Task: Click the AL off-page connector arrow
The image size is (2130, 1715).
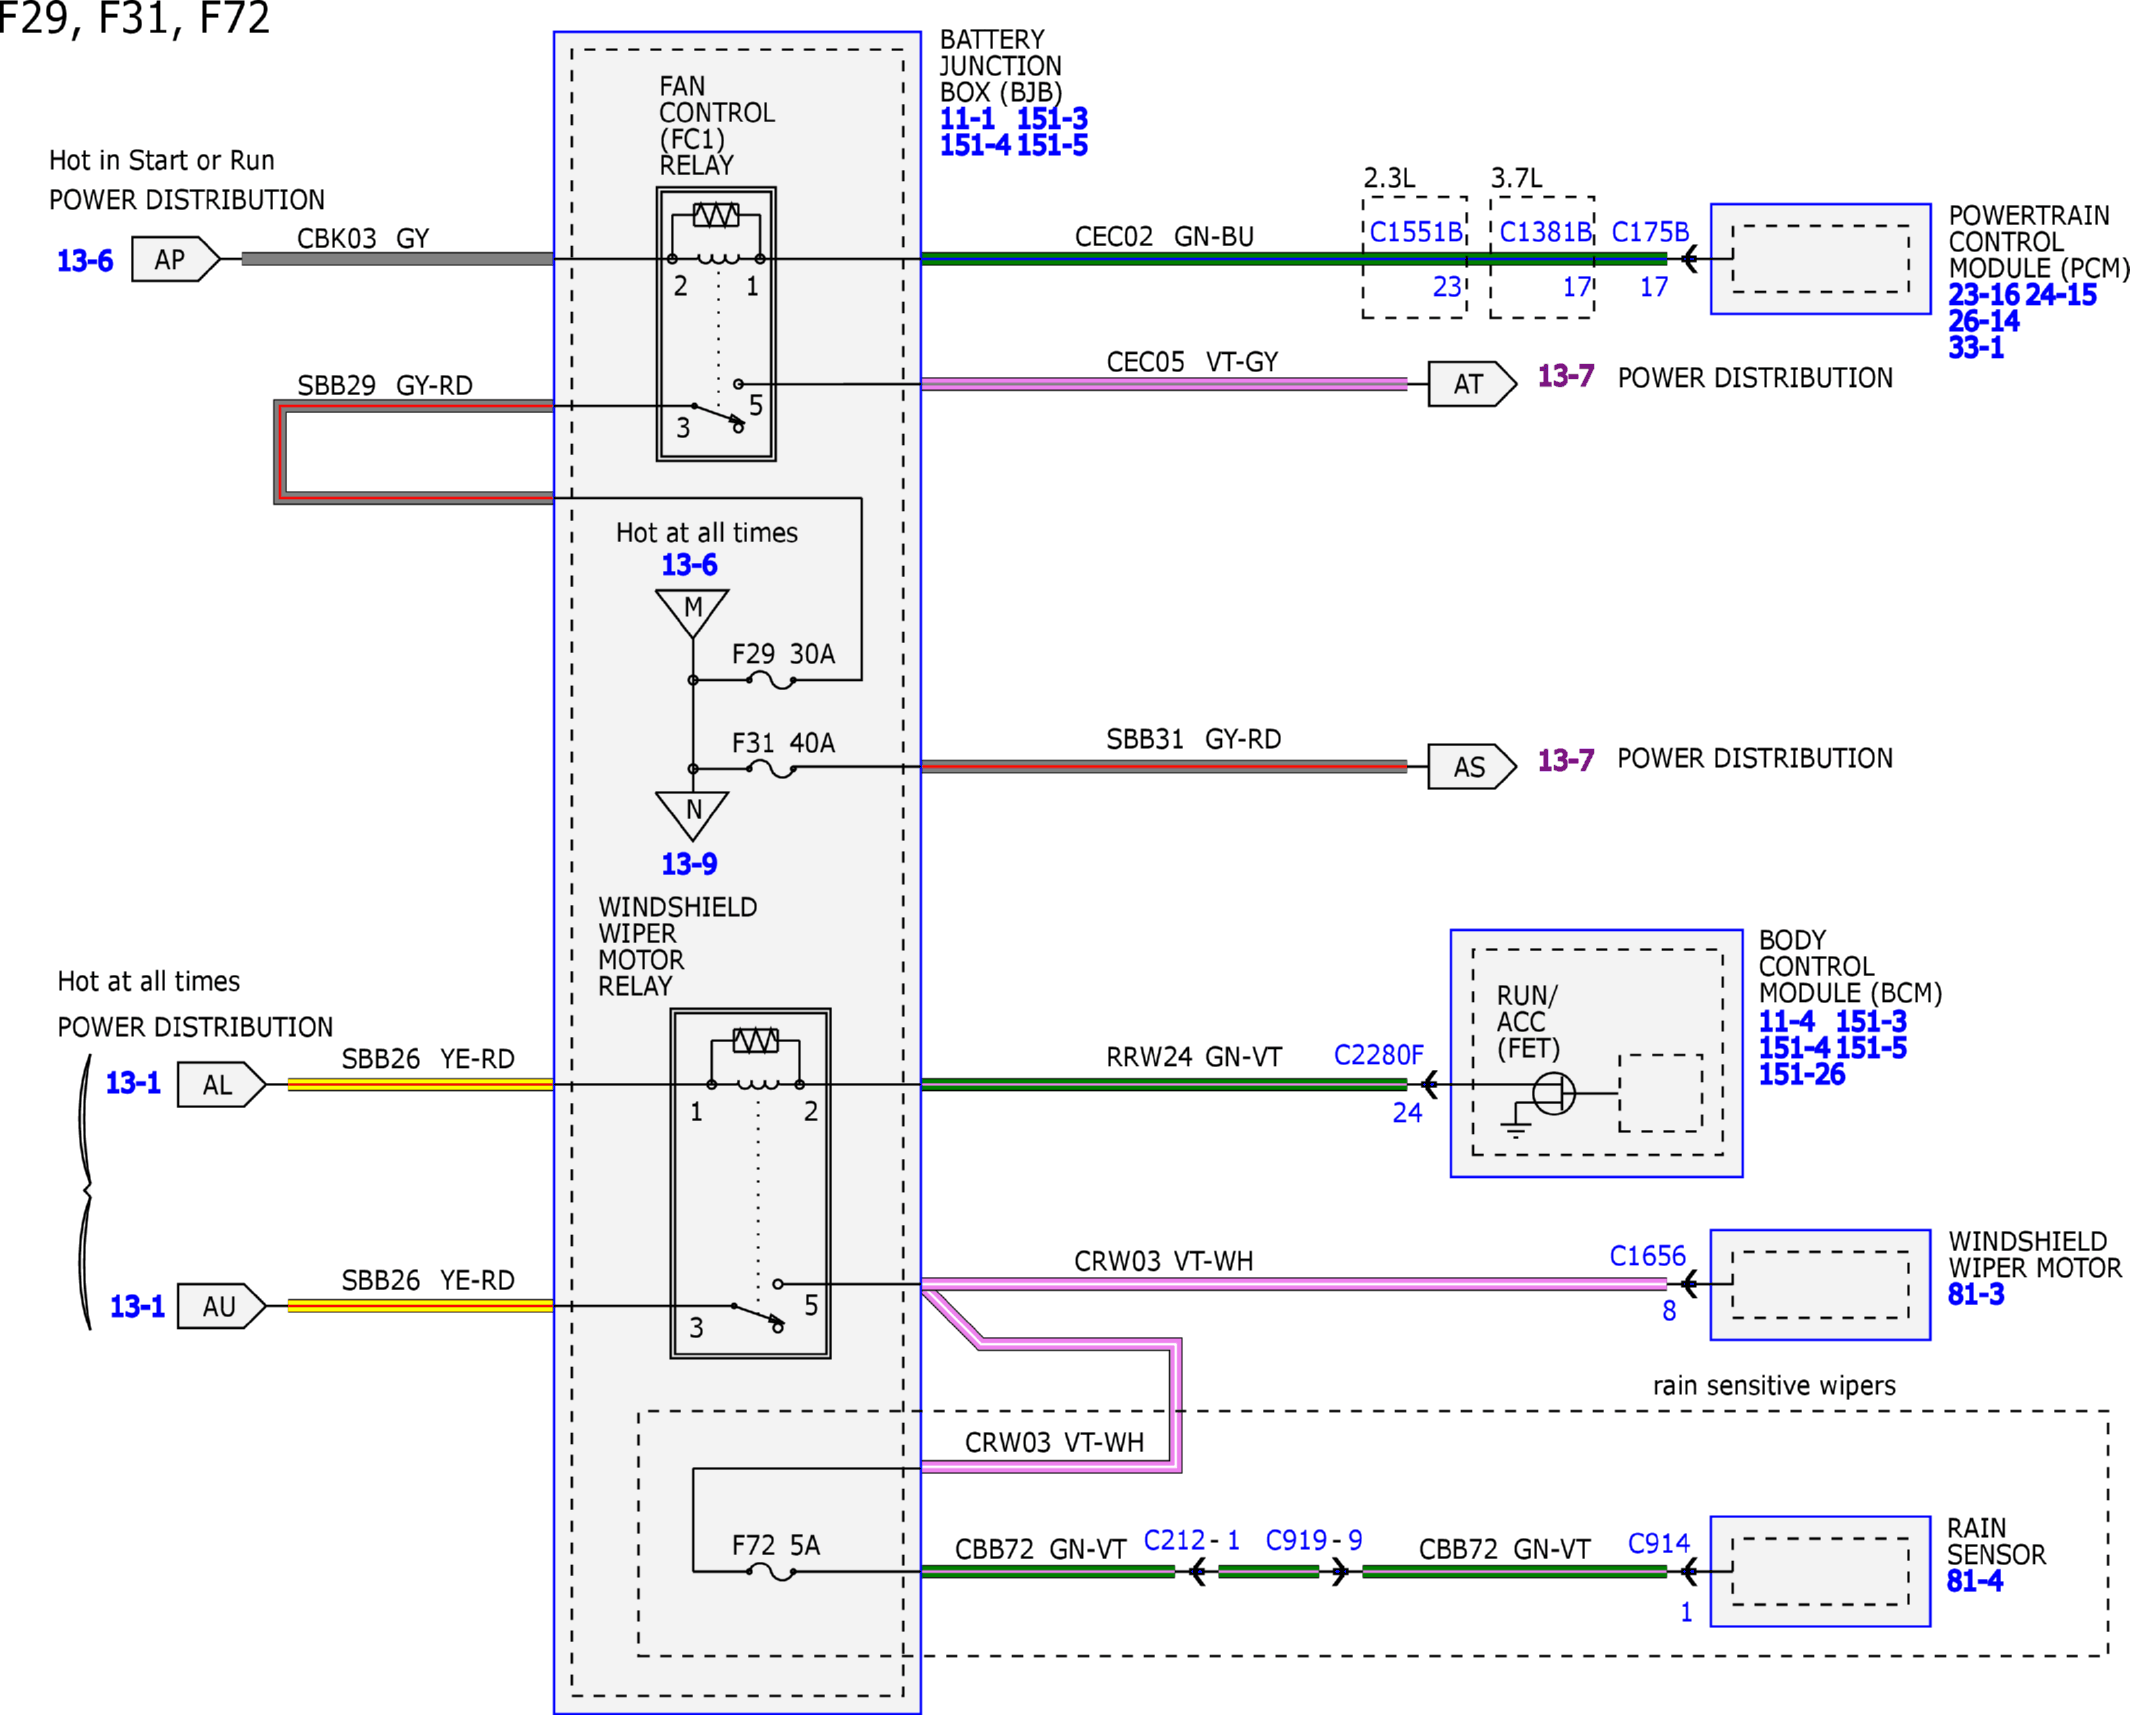Action: click(221, 1085)
